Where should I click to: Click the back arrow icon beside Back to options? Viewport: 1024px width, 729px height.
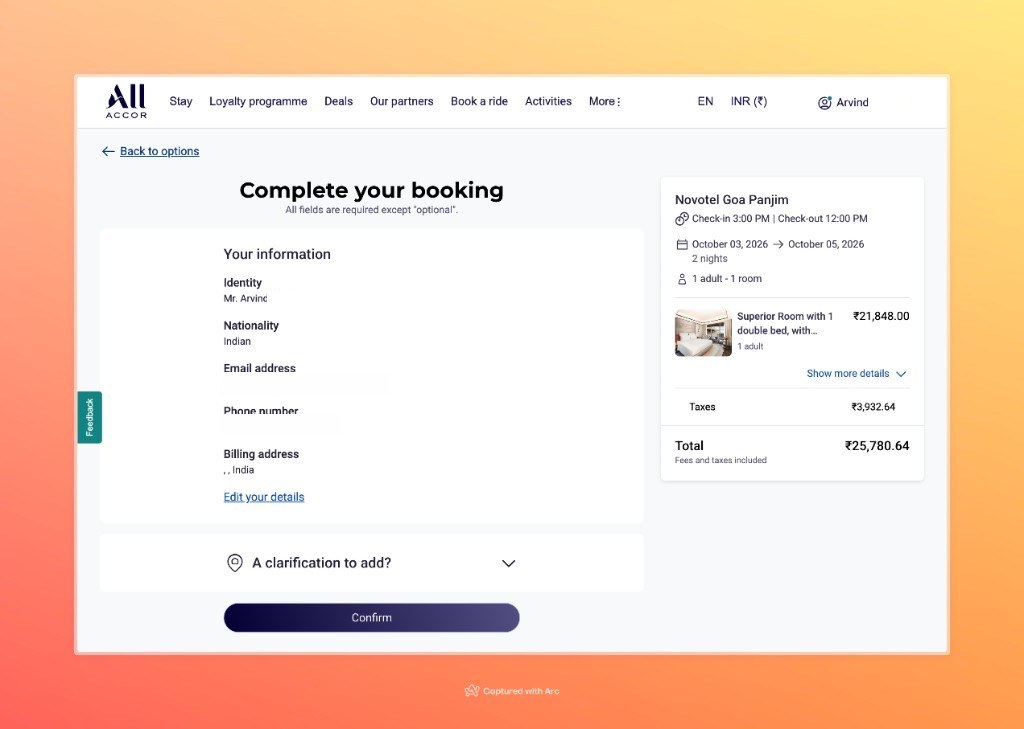coord(108,152)
